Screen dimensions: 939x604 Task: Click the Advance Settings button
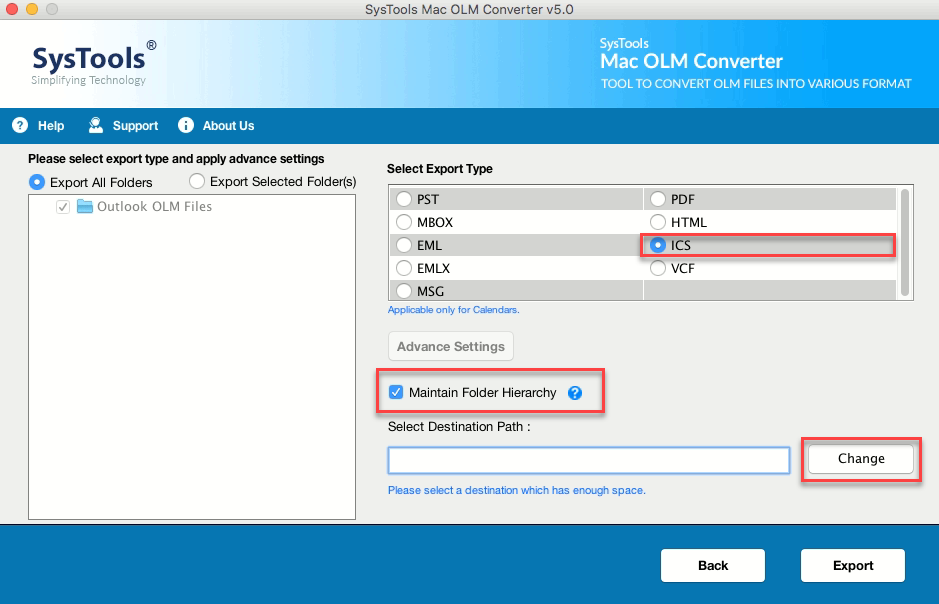[451, 347]
